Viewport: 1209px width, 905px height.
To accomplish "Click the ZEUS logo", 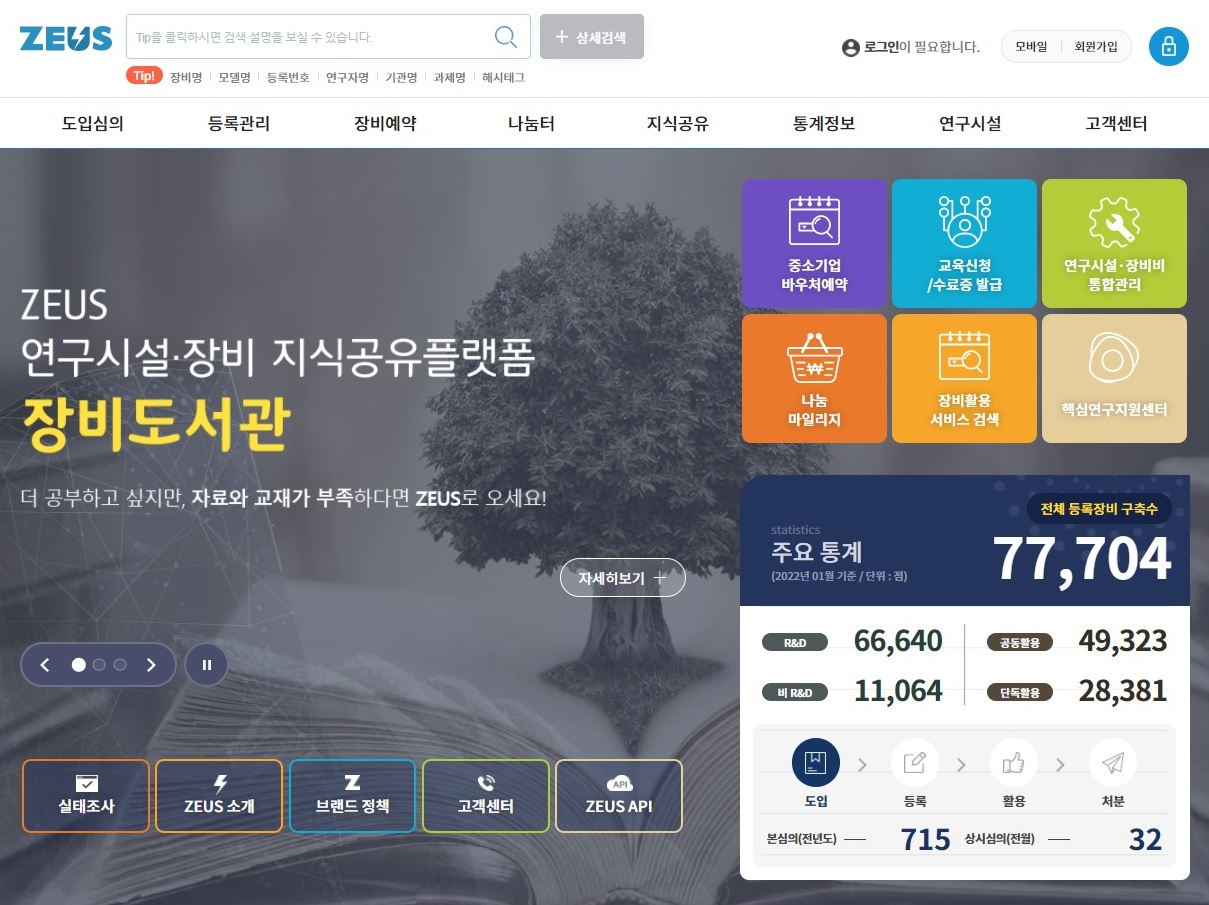I will (x=66, y=38).
